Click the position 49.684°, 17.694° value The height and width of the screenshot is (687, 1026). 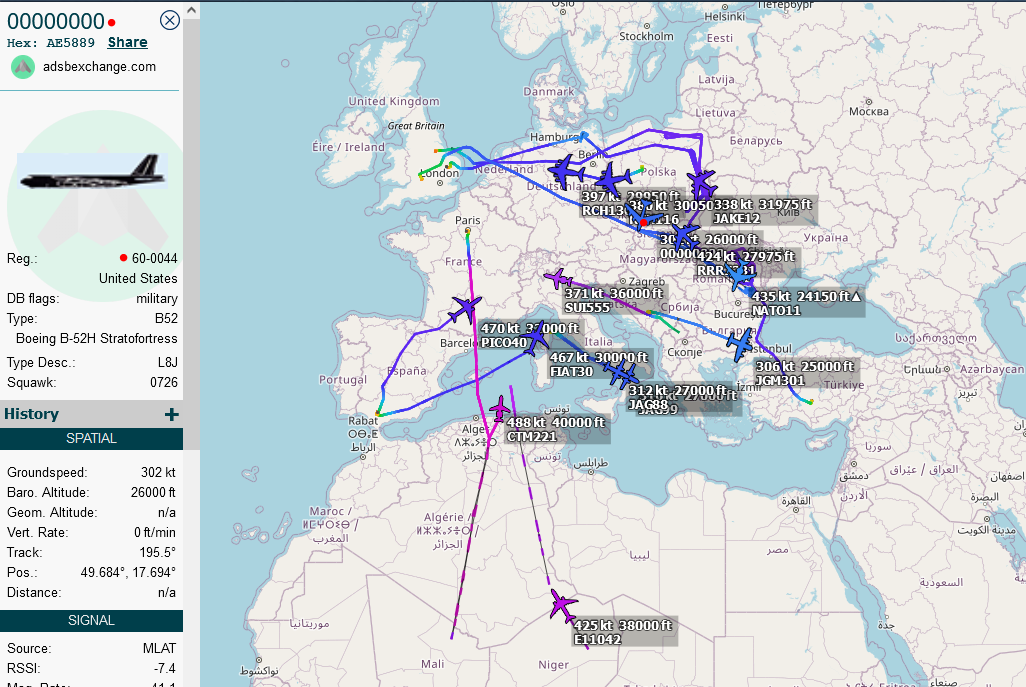click(128, 572)
